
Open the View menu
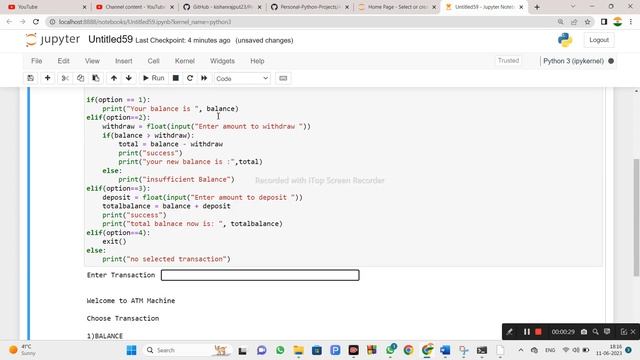click(x=92, y=61)
